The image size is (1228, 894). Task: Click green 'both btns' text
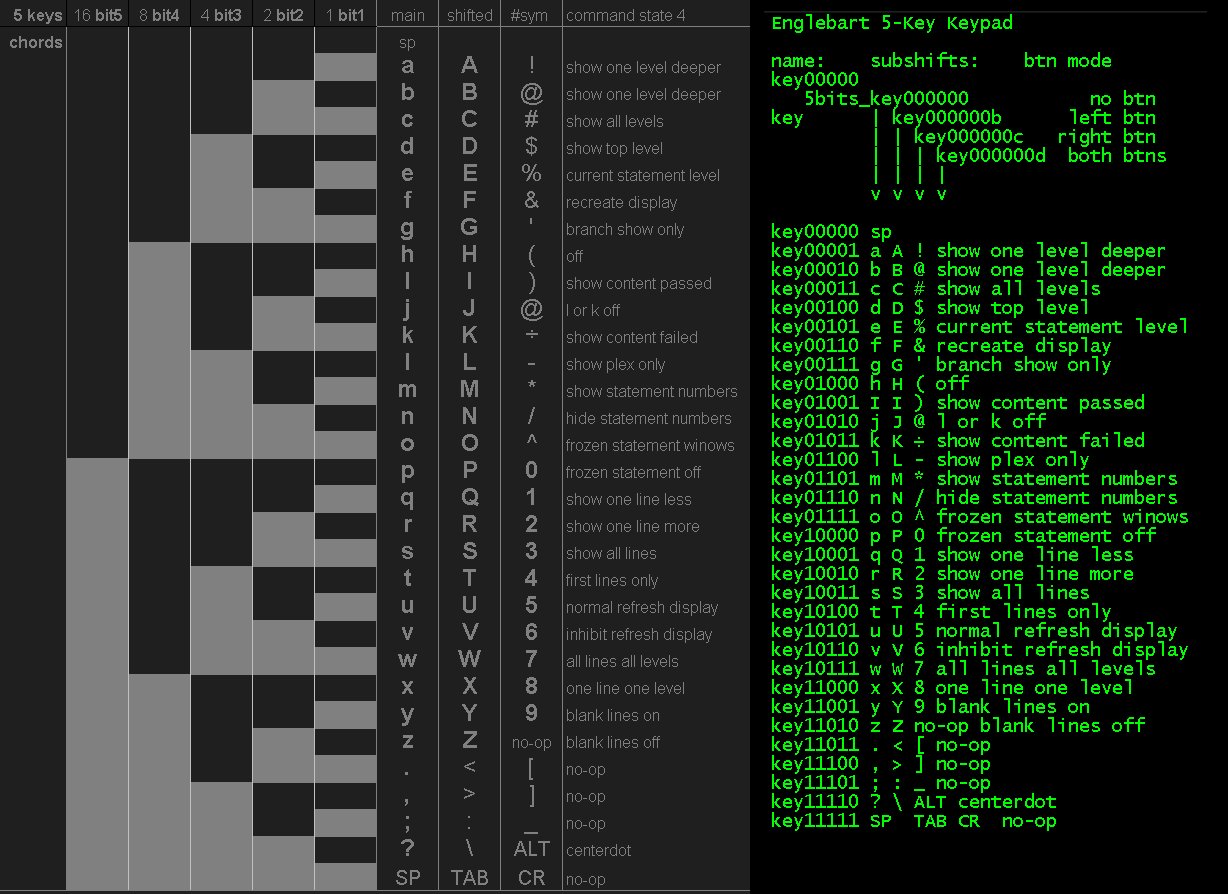(x=1117, y=156)
